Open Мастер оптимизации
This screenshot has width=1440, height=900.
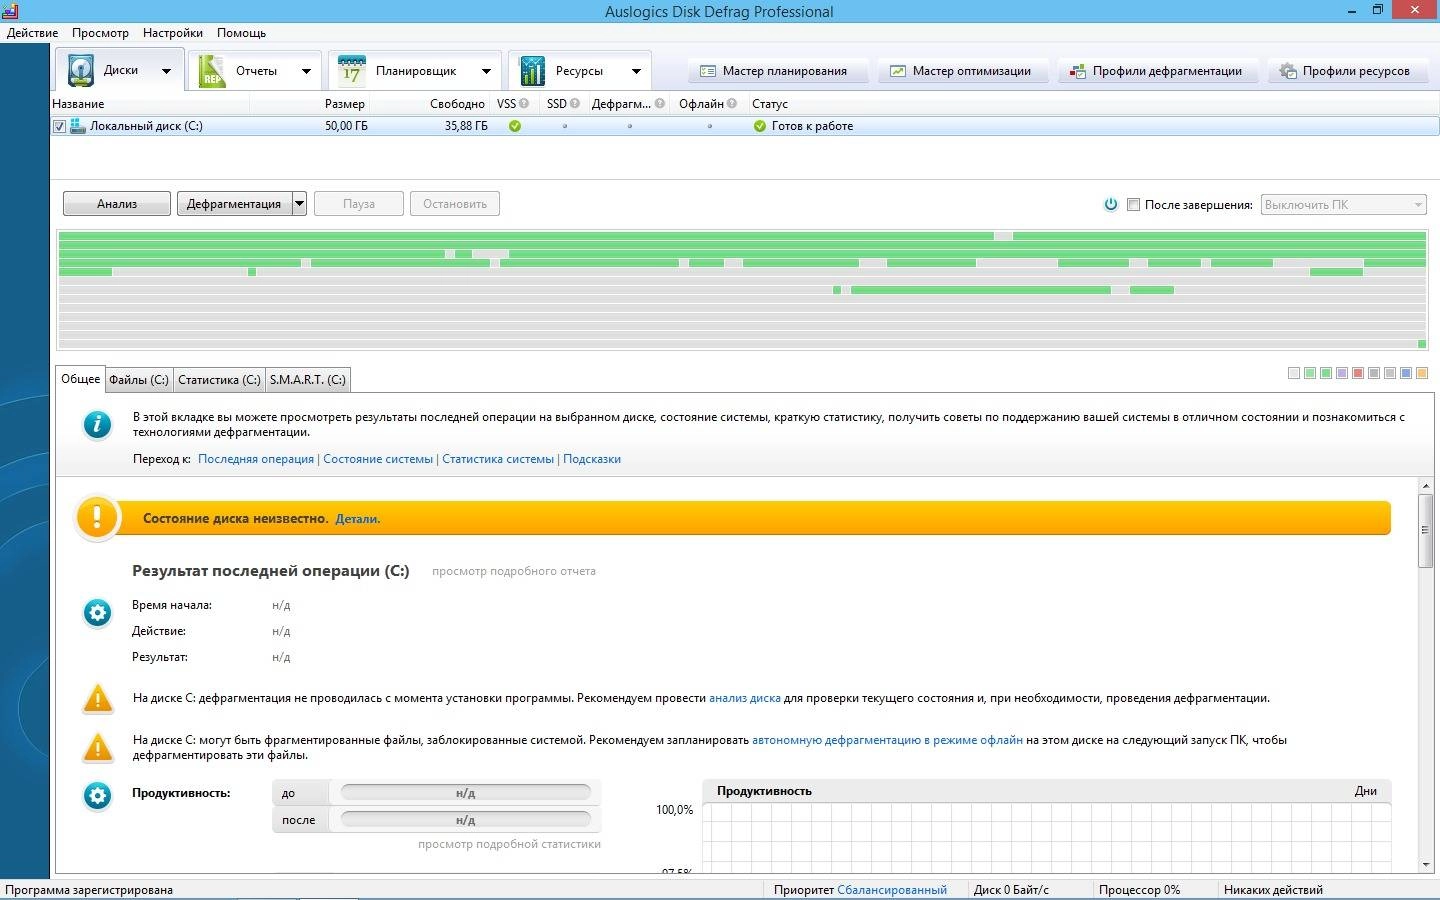coord(962,71)
